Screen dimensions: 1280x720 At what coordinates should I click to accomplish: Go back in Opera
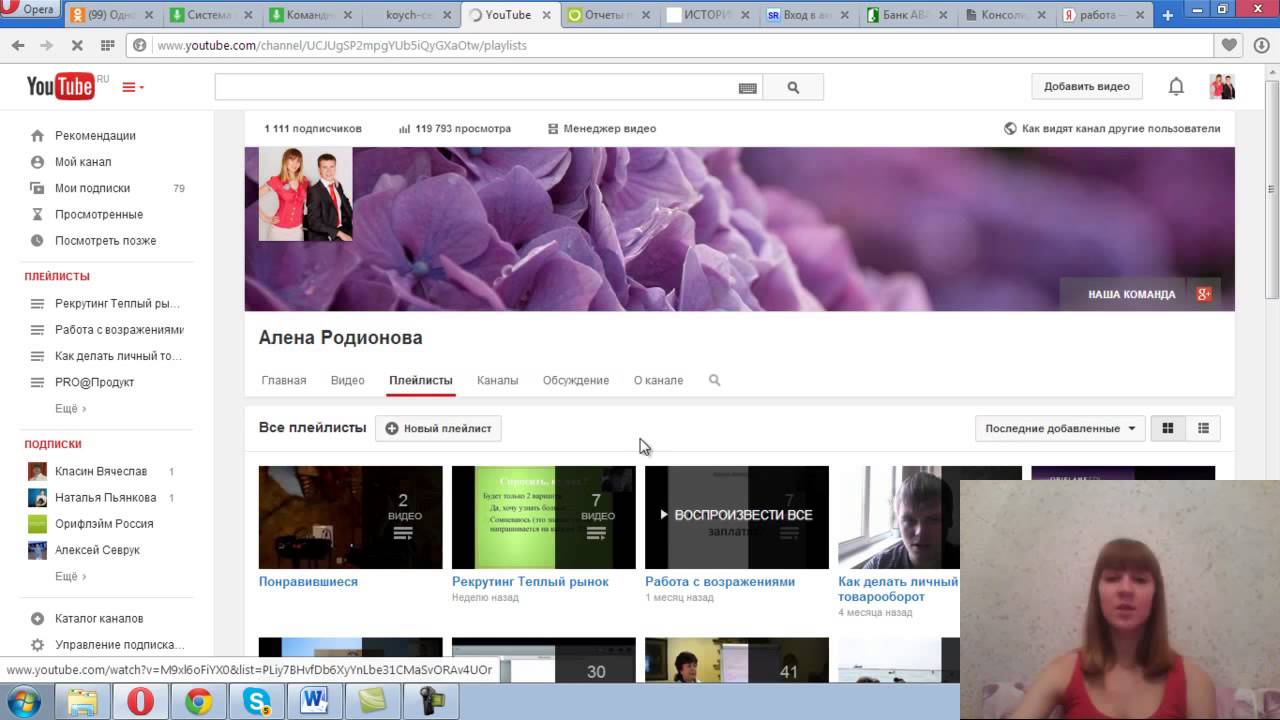tap(18, 45)
